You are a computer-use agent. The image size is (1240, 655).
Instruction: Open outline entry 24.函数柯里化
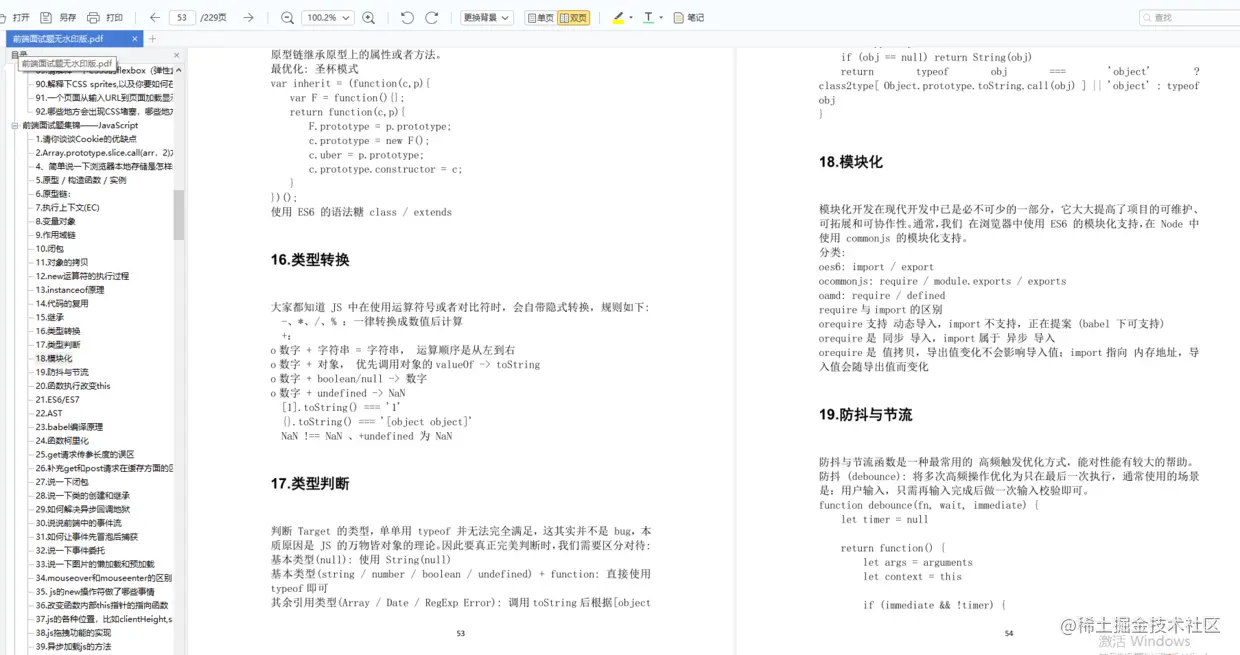pos(62,441)
